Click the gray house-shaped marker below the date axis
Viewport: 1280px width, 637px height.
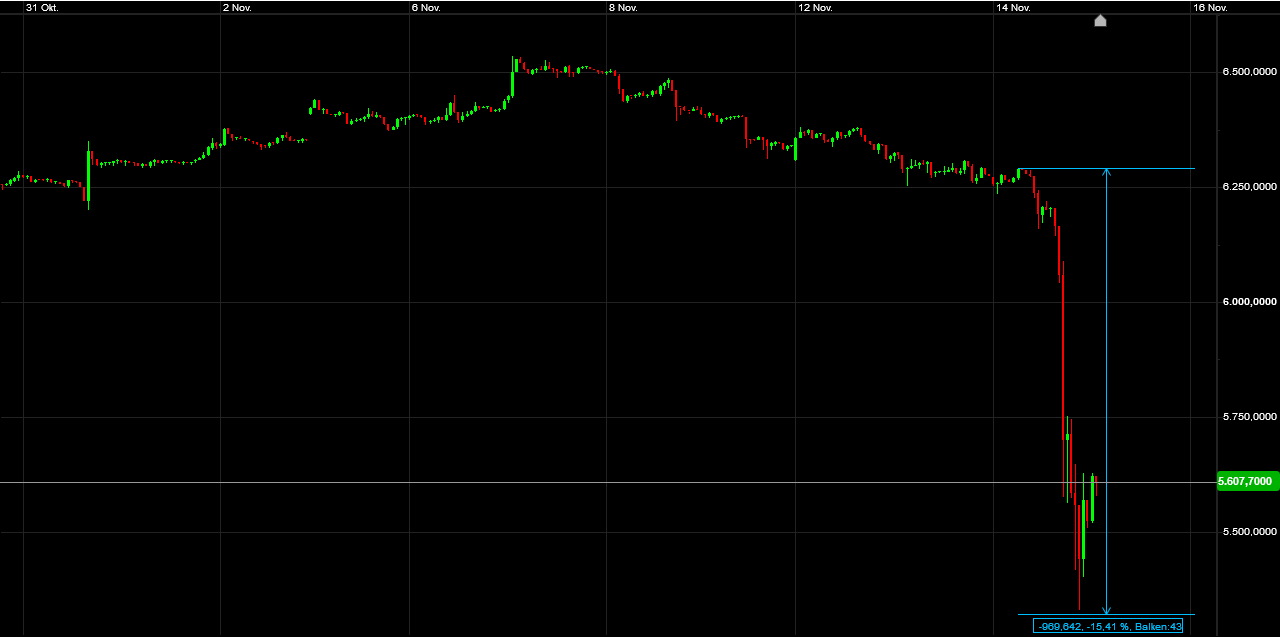tap(1100, 20)
